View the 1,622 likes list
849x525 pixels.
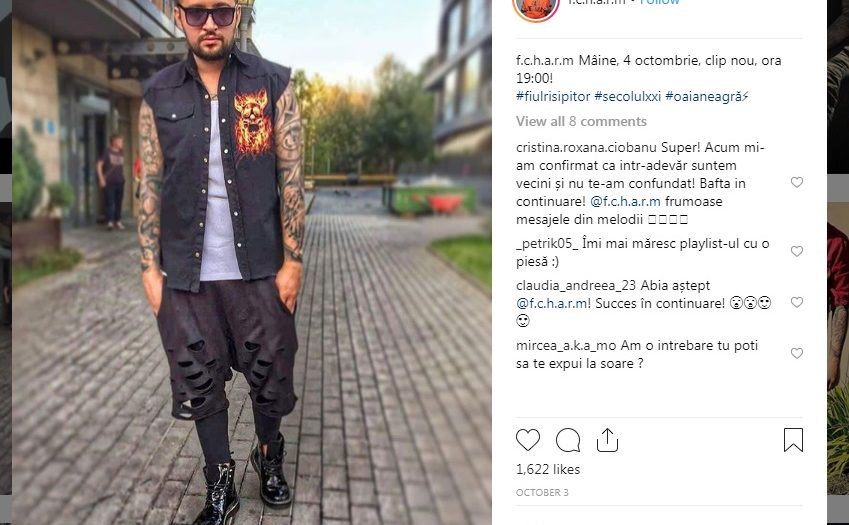coord(548,469)
